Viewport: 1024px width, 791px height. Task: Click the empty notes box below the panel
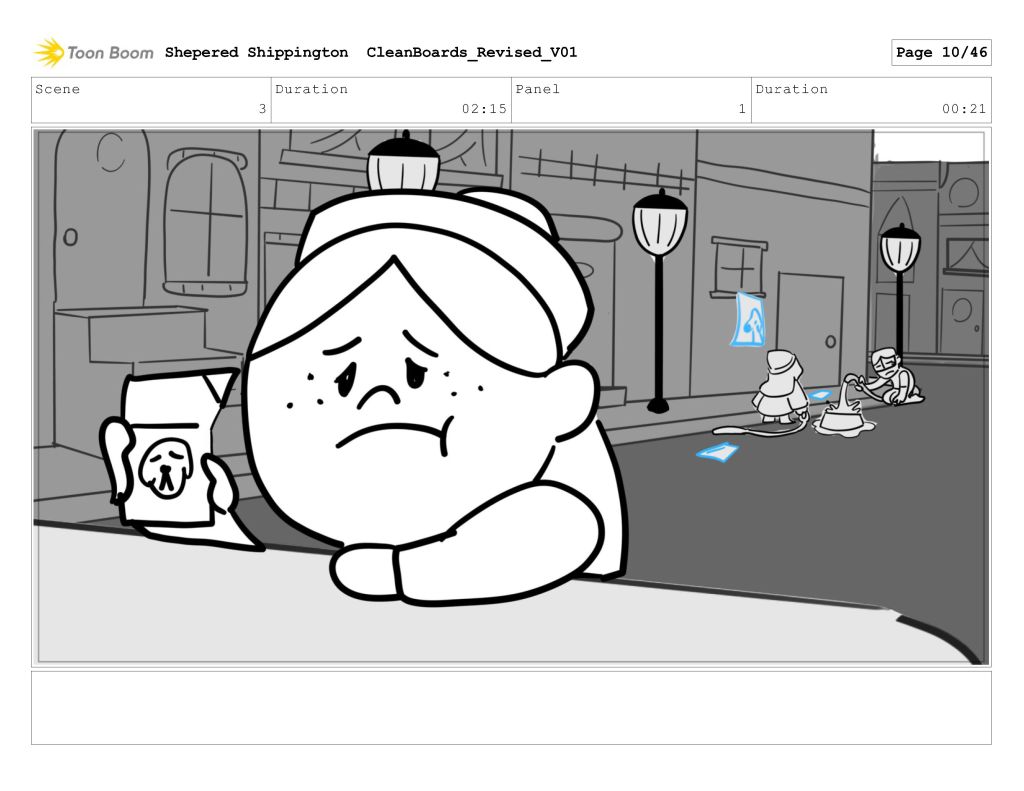point(511,707)
